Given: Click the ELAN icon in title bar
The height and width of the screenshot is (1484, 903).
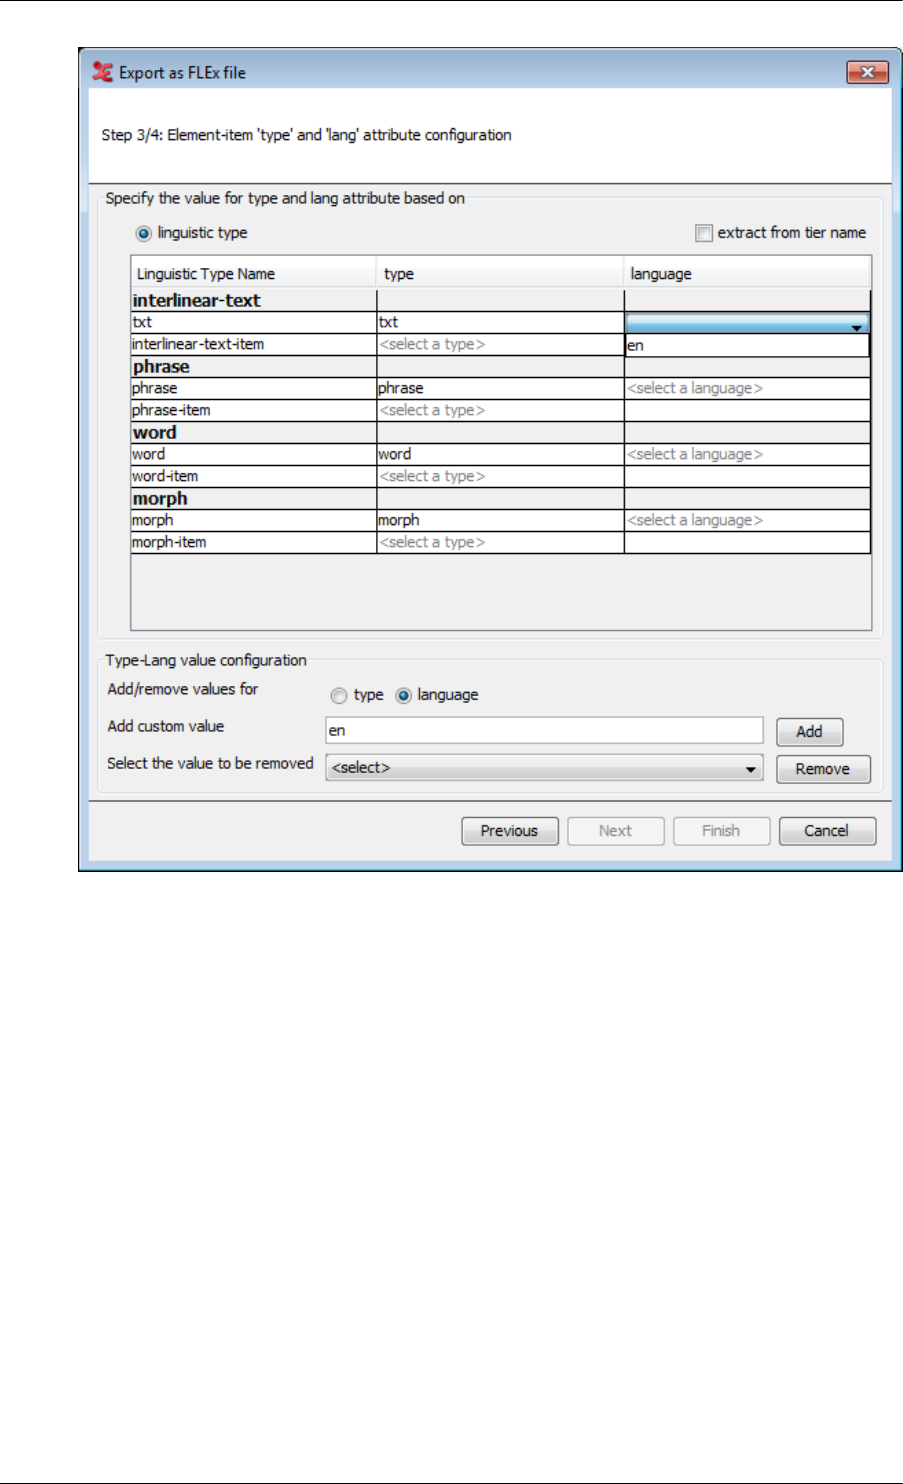Looking at the screenshot, I should (101, 72).
